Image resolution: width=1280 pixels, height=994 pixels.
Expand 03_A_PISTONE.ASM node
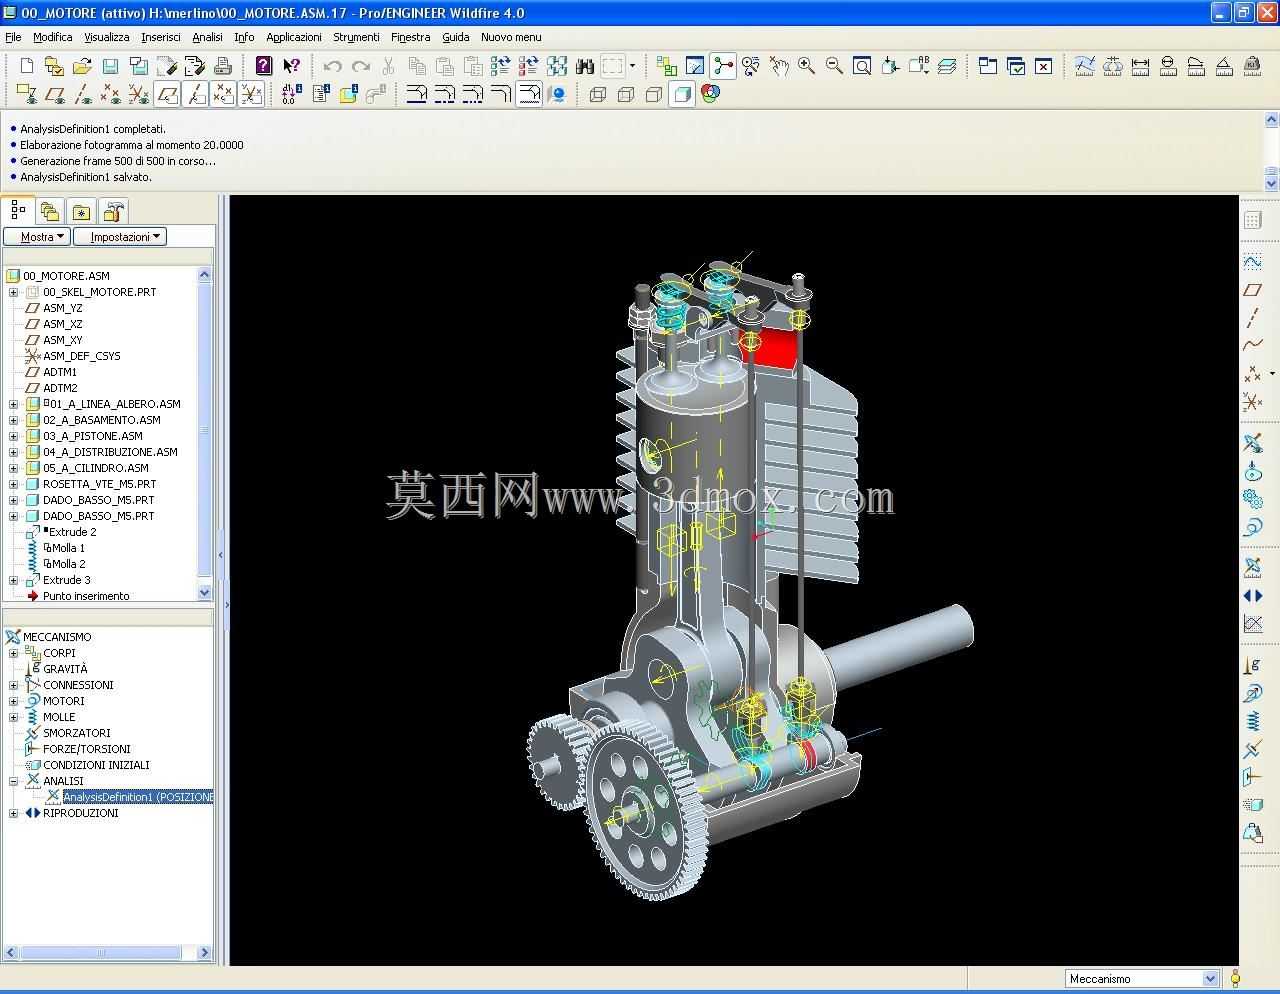13,436
